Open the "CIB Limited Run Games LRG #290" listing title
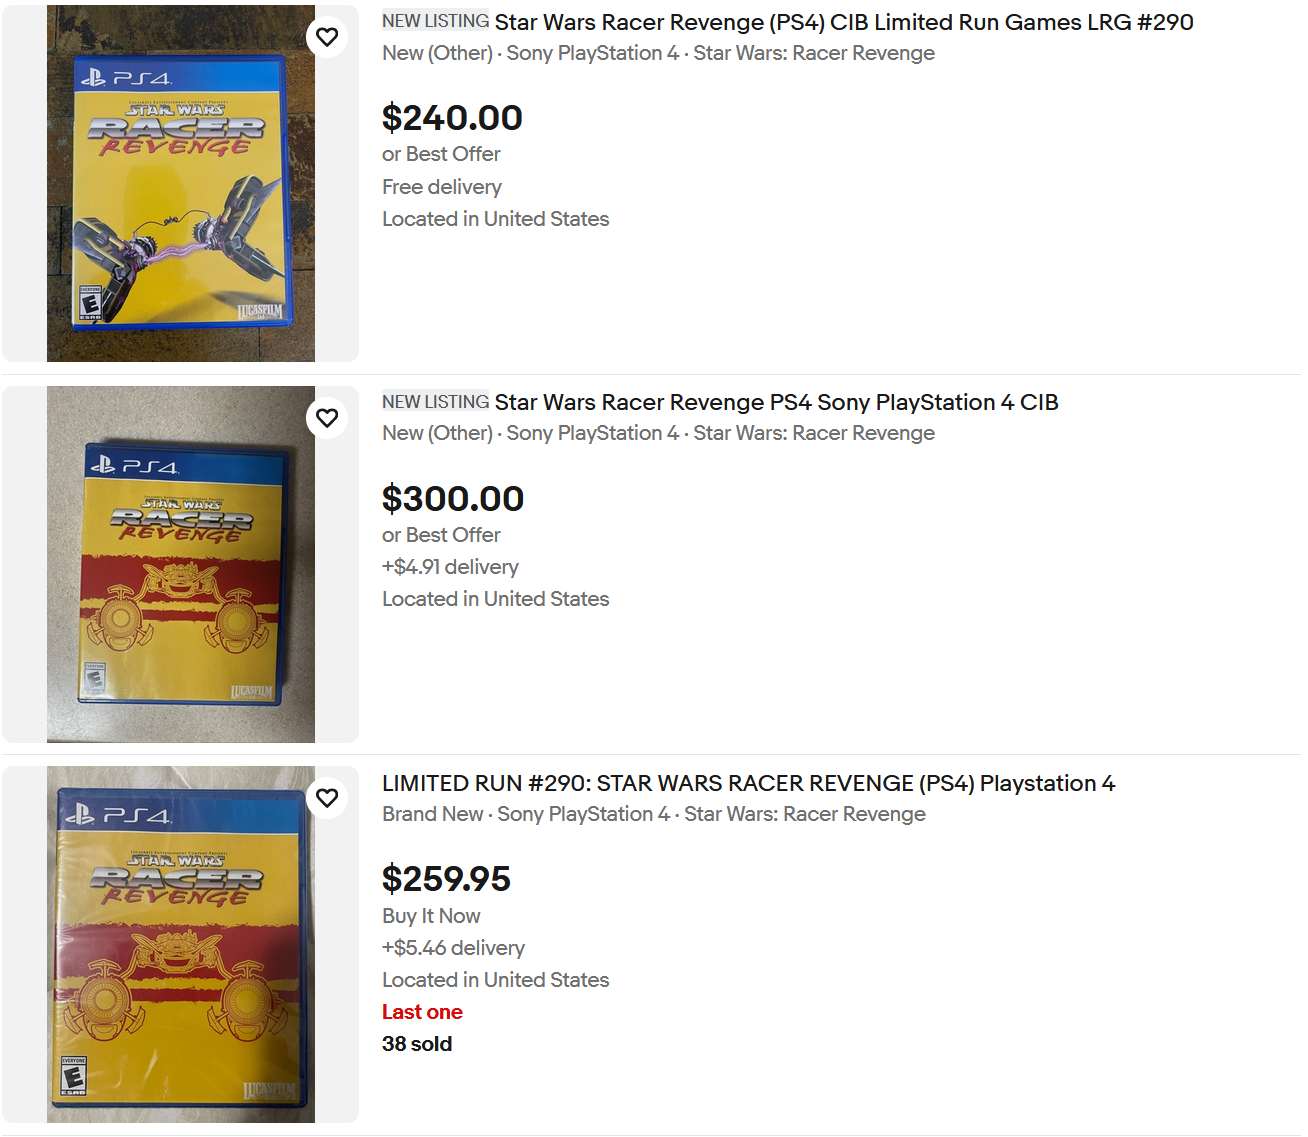Viewport: 1308px width, 1137px height. [x=843, y=22]
